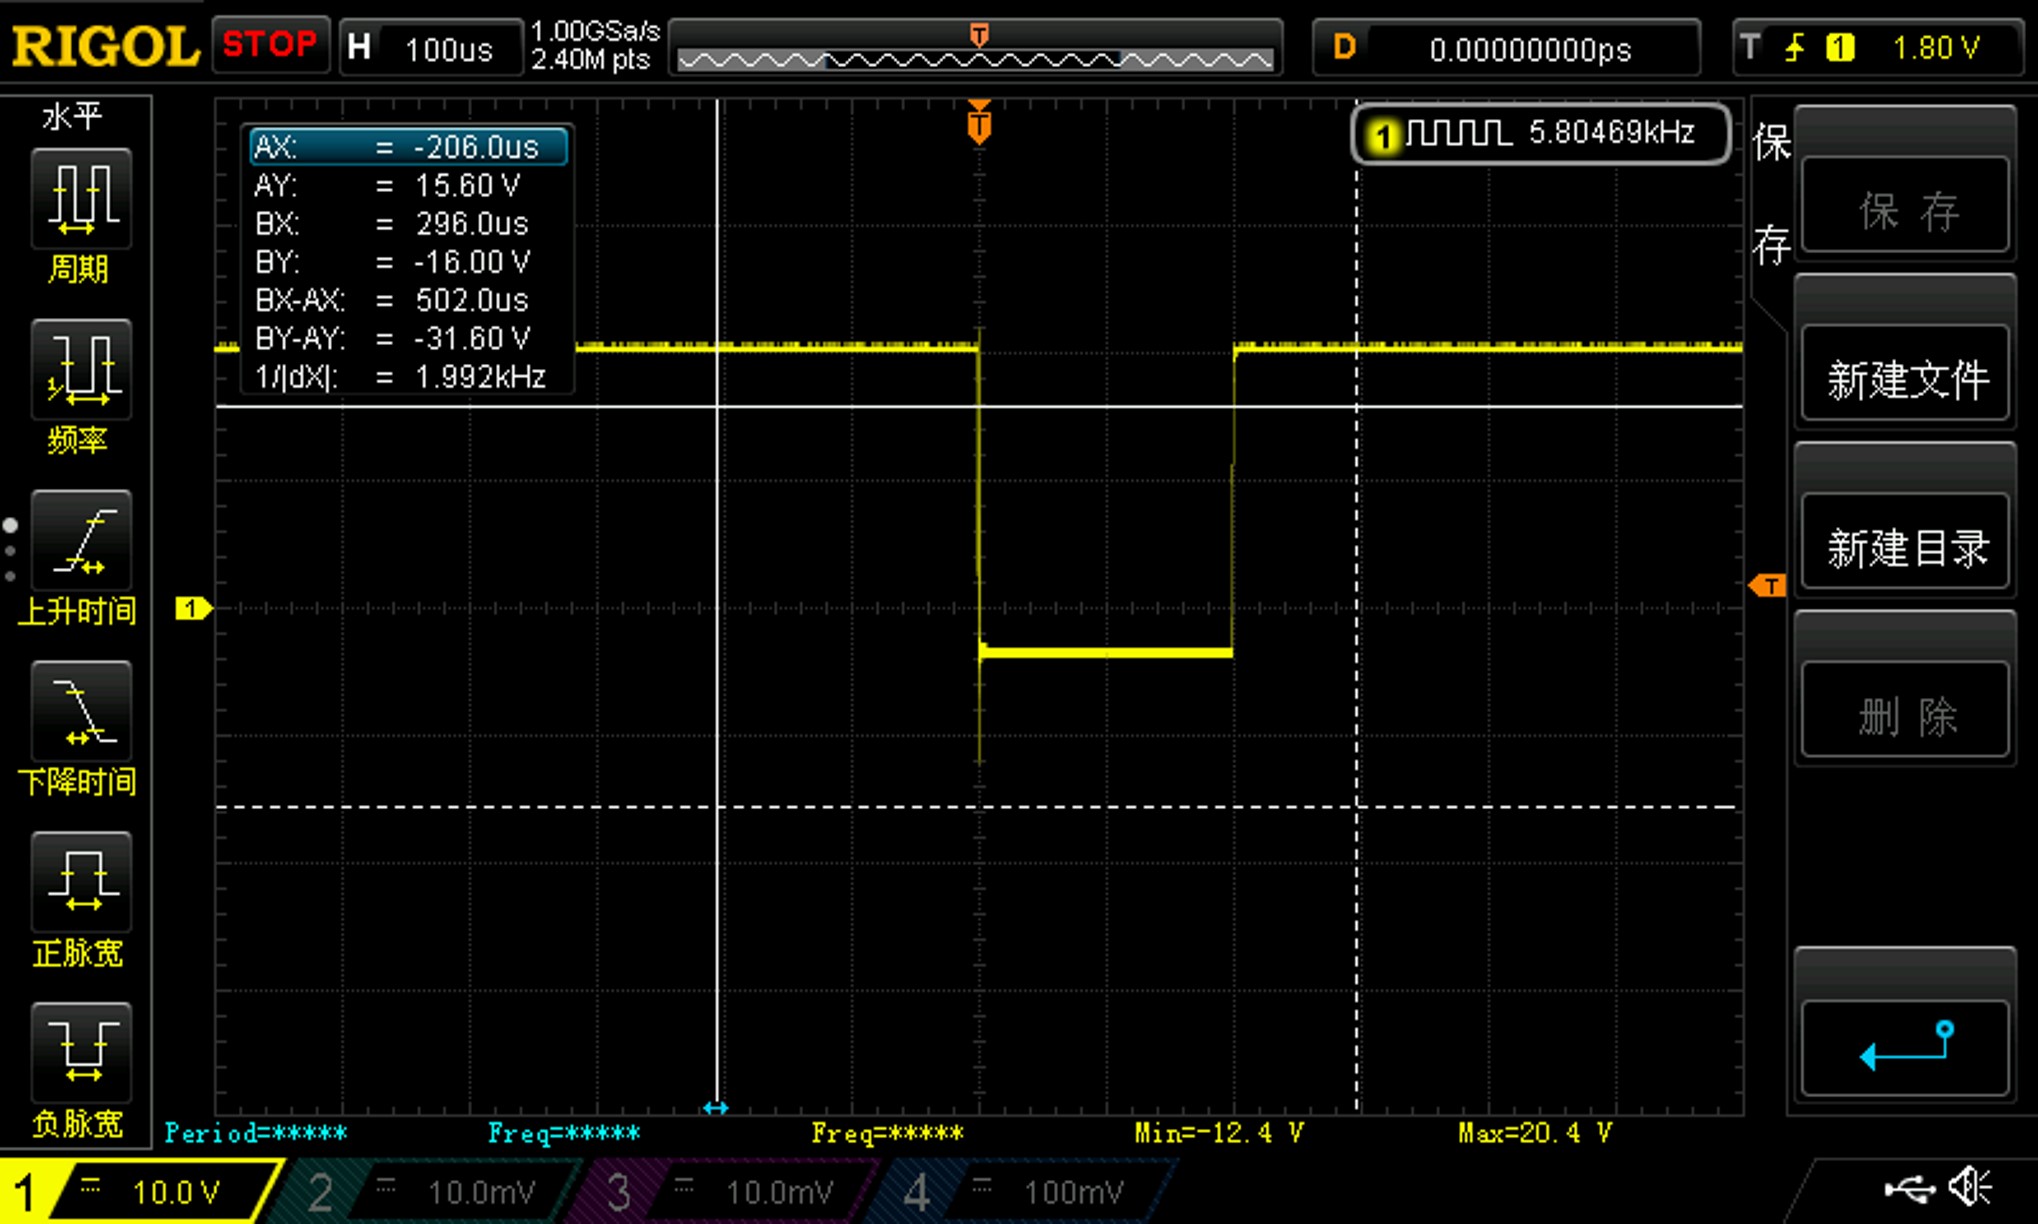This screenshot has height=1224, width=2038.
Task: Click the USB connection status icon
Action: [x=1908, y=1188]
